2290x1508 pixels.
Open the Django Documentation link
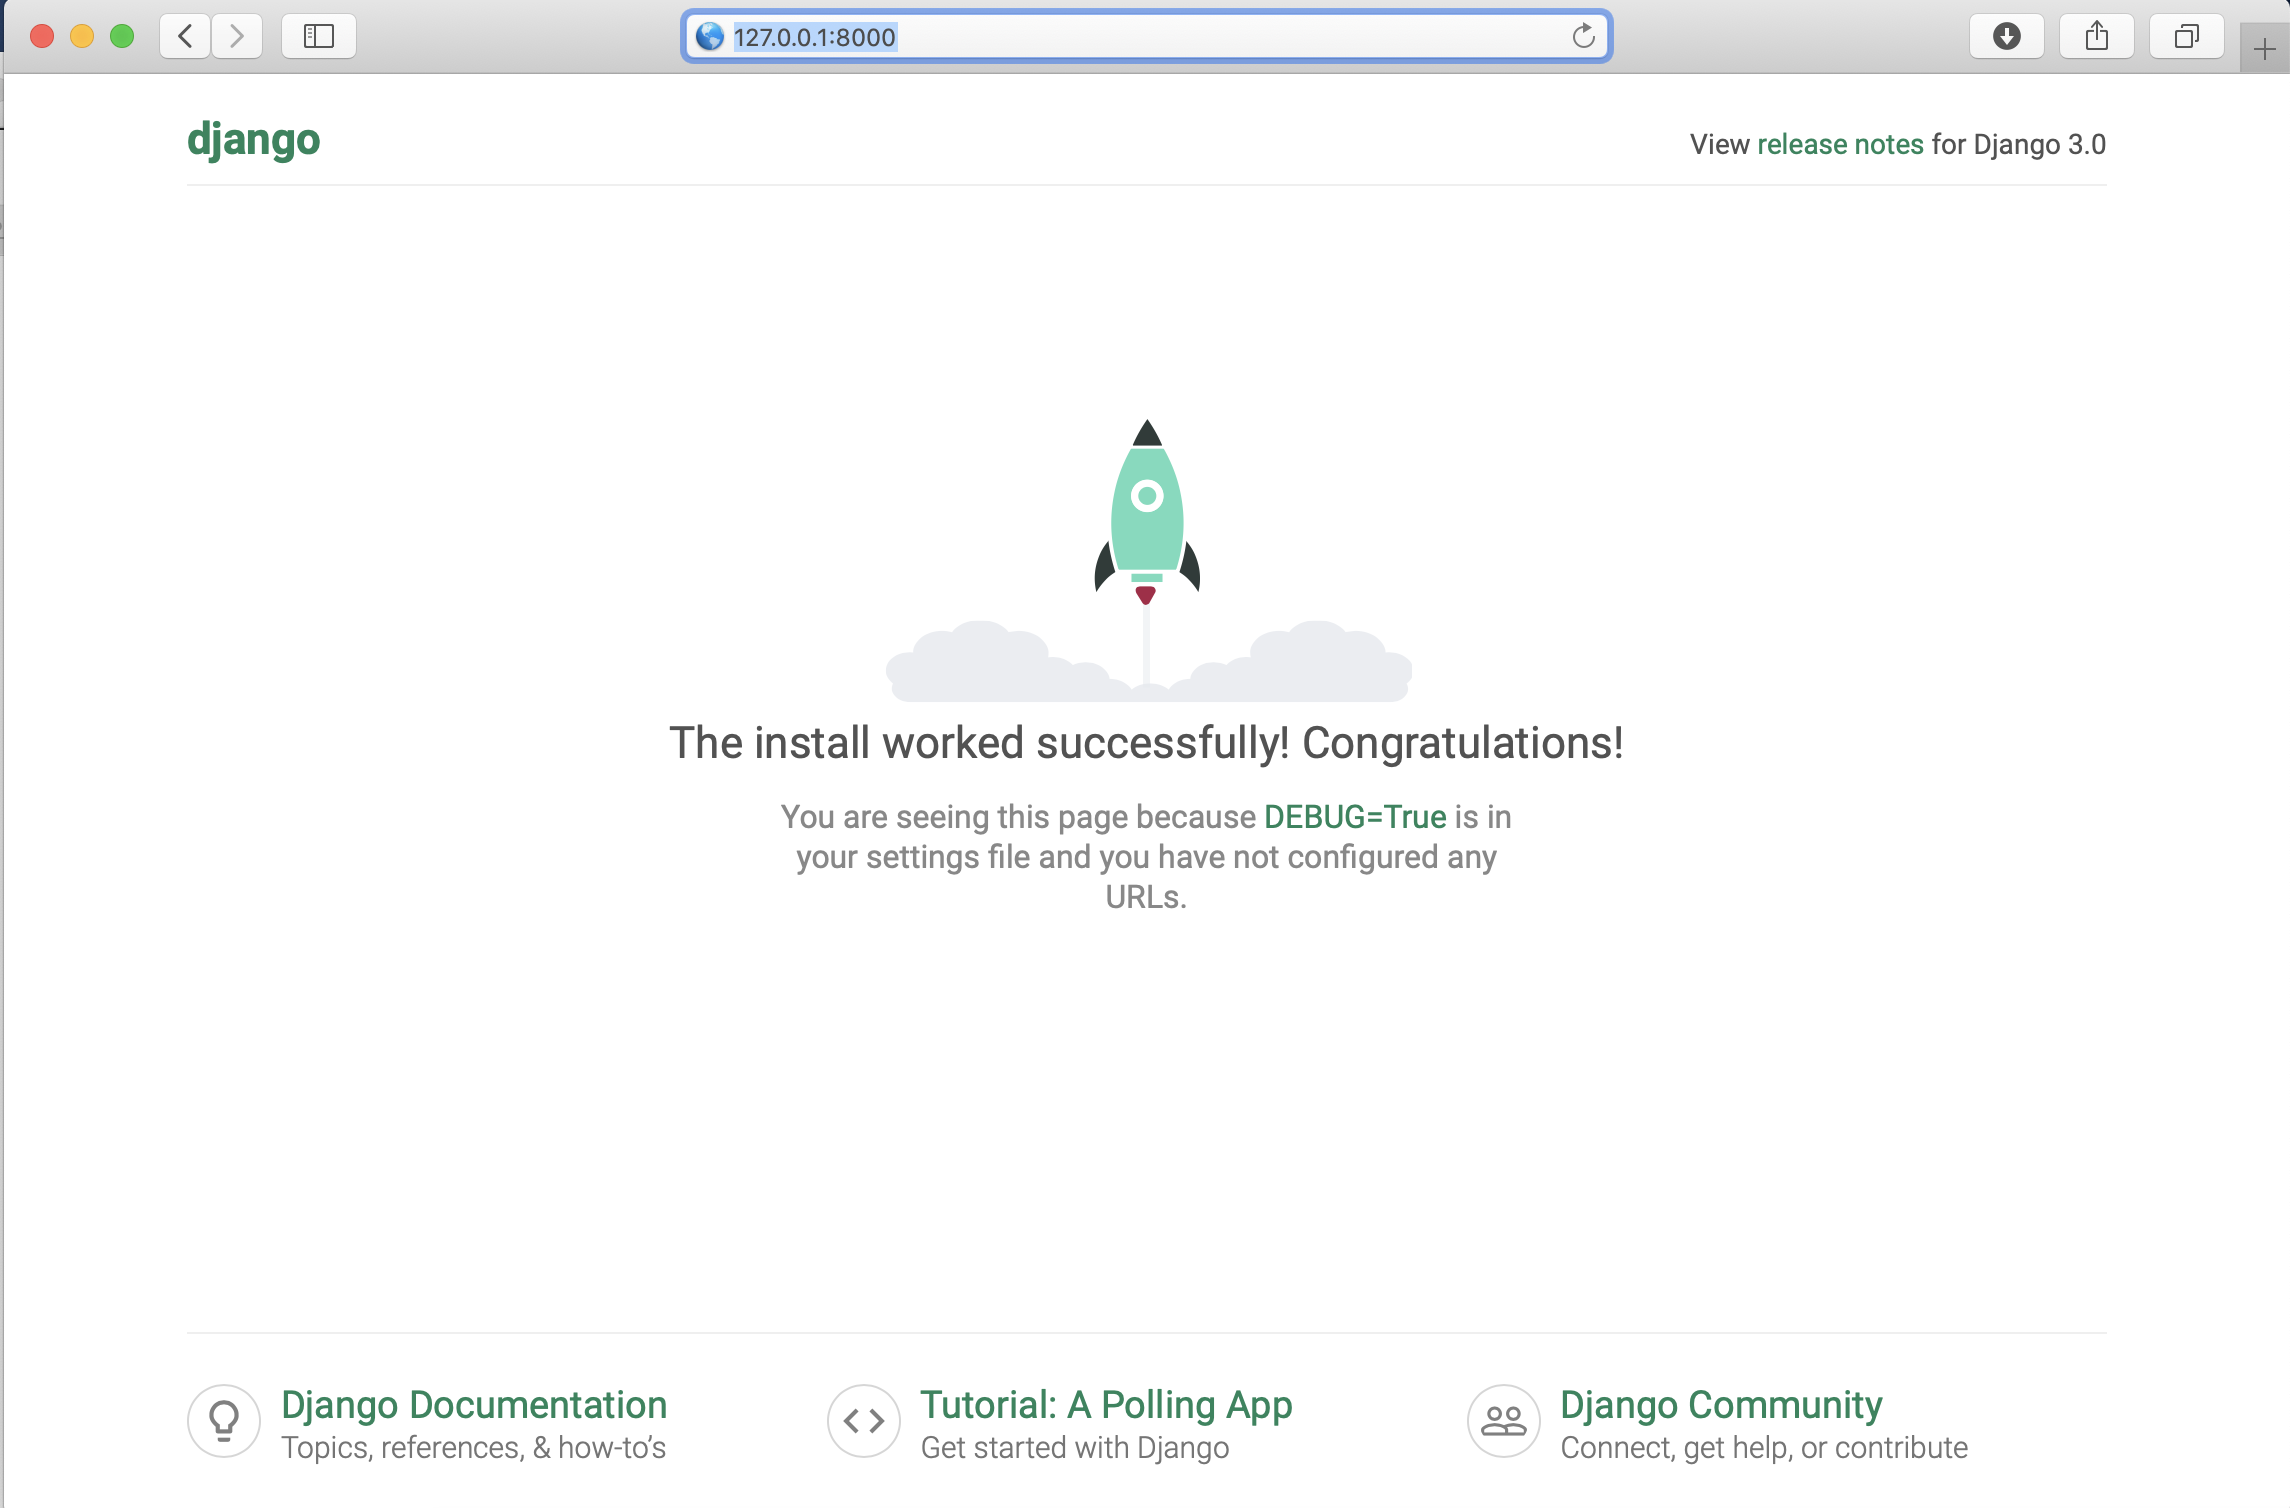click(474, 1404)
